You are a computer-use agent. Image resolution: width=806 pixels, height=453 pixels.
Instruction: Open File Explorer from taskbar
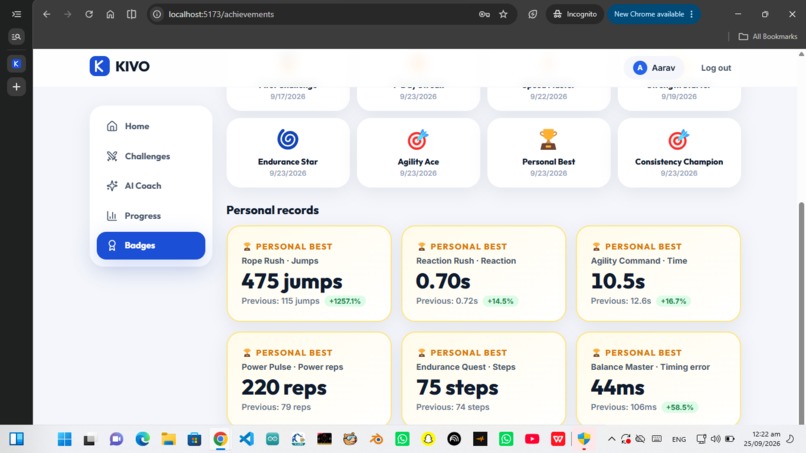click(169, 439)
